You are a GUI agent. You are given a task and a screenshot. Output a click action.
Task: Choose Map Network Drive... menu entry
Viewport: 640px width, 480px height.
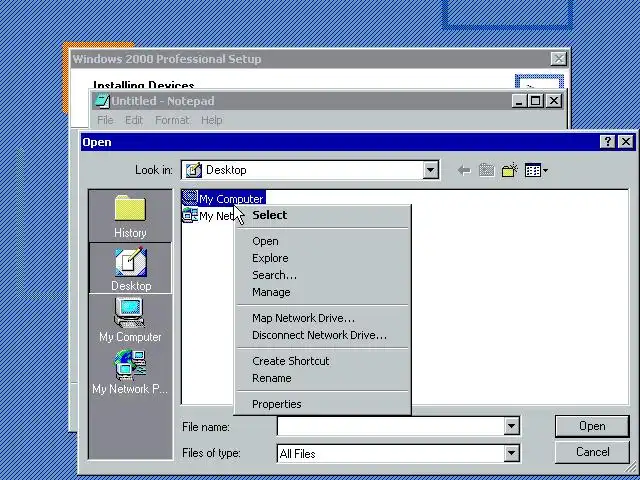322,318
